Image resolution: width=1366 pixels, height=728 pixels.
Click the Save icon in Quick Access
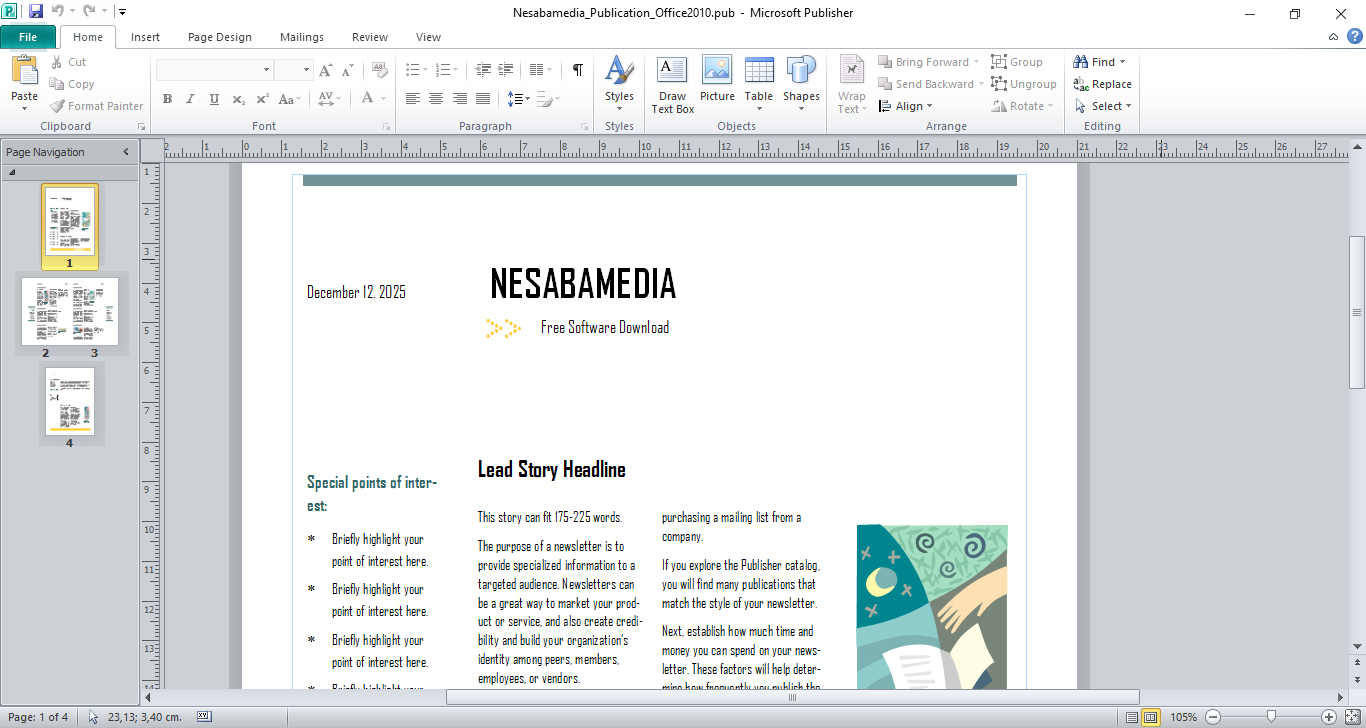pyautogui.click(x=36, y=12)
